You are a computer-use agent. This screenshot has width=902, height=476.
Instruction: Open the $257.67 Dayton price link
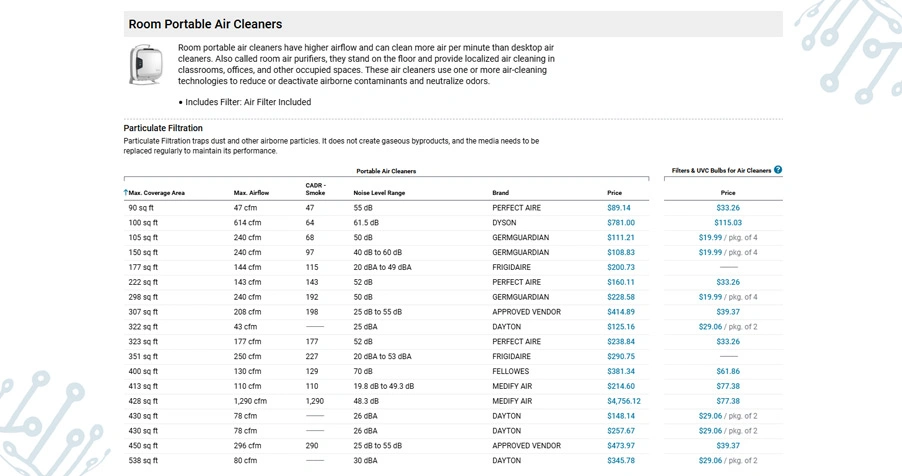(621, 431)
